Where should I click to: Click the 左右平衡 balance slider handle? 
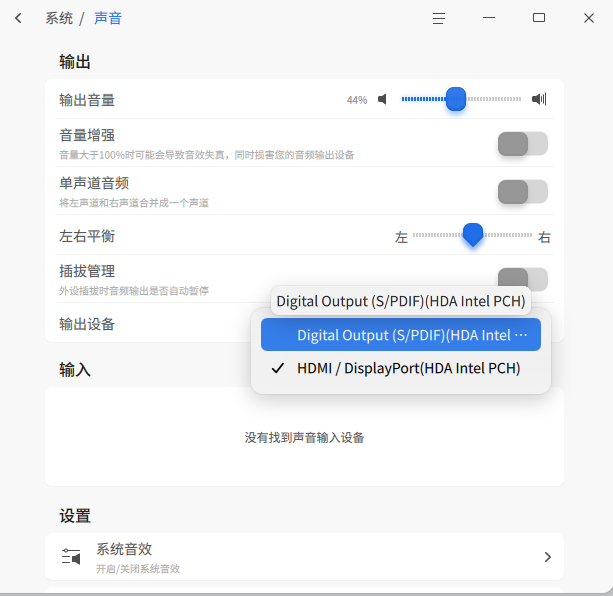[473, 235]
